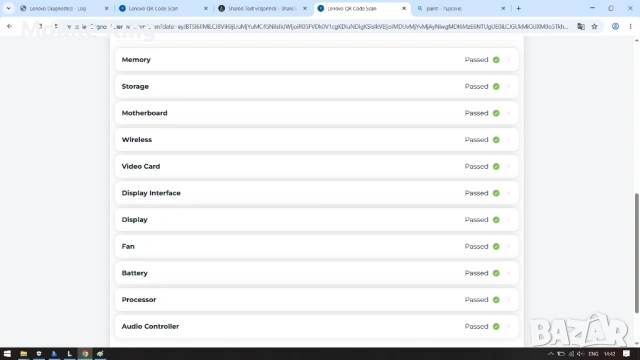Click the Video Card row label
640x360 pixels.
pyautogui.click(x=141, y=167)
